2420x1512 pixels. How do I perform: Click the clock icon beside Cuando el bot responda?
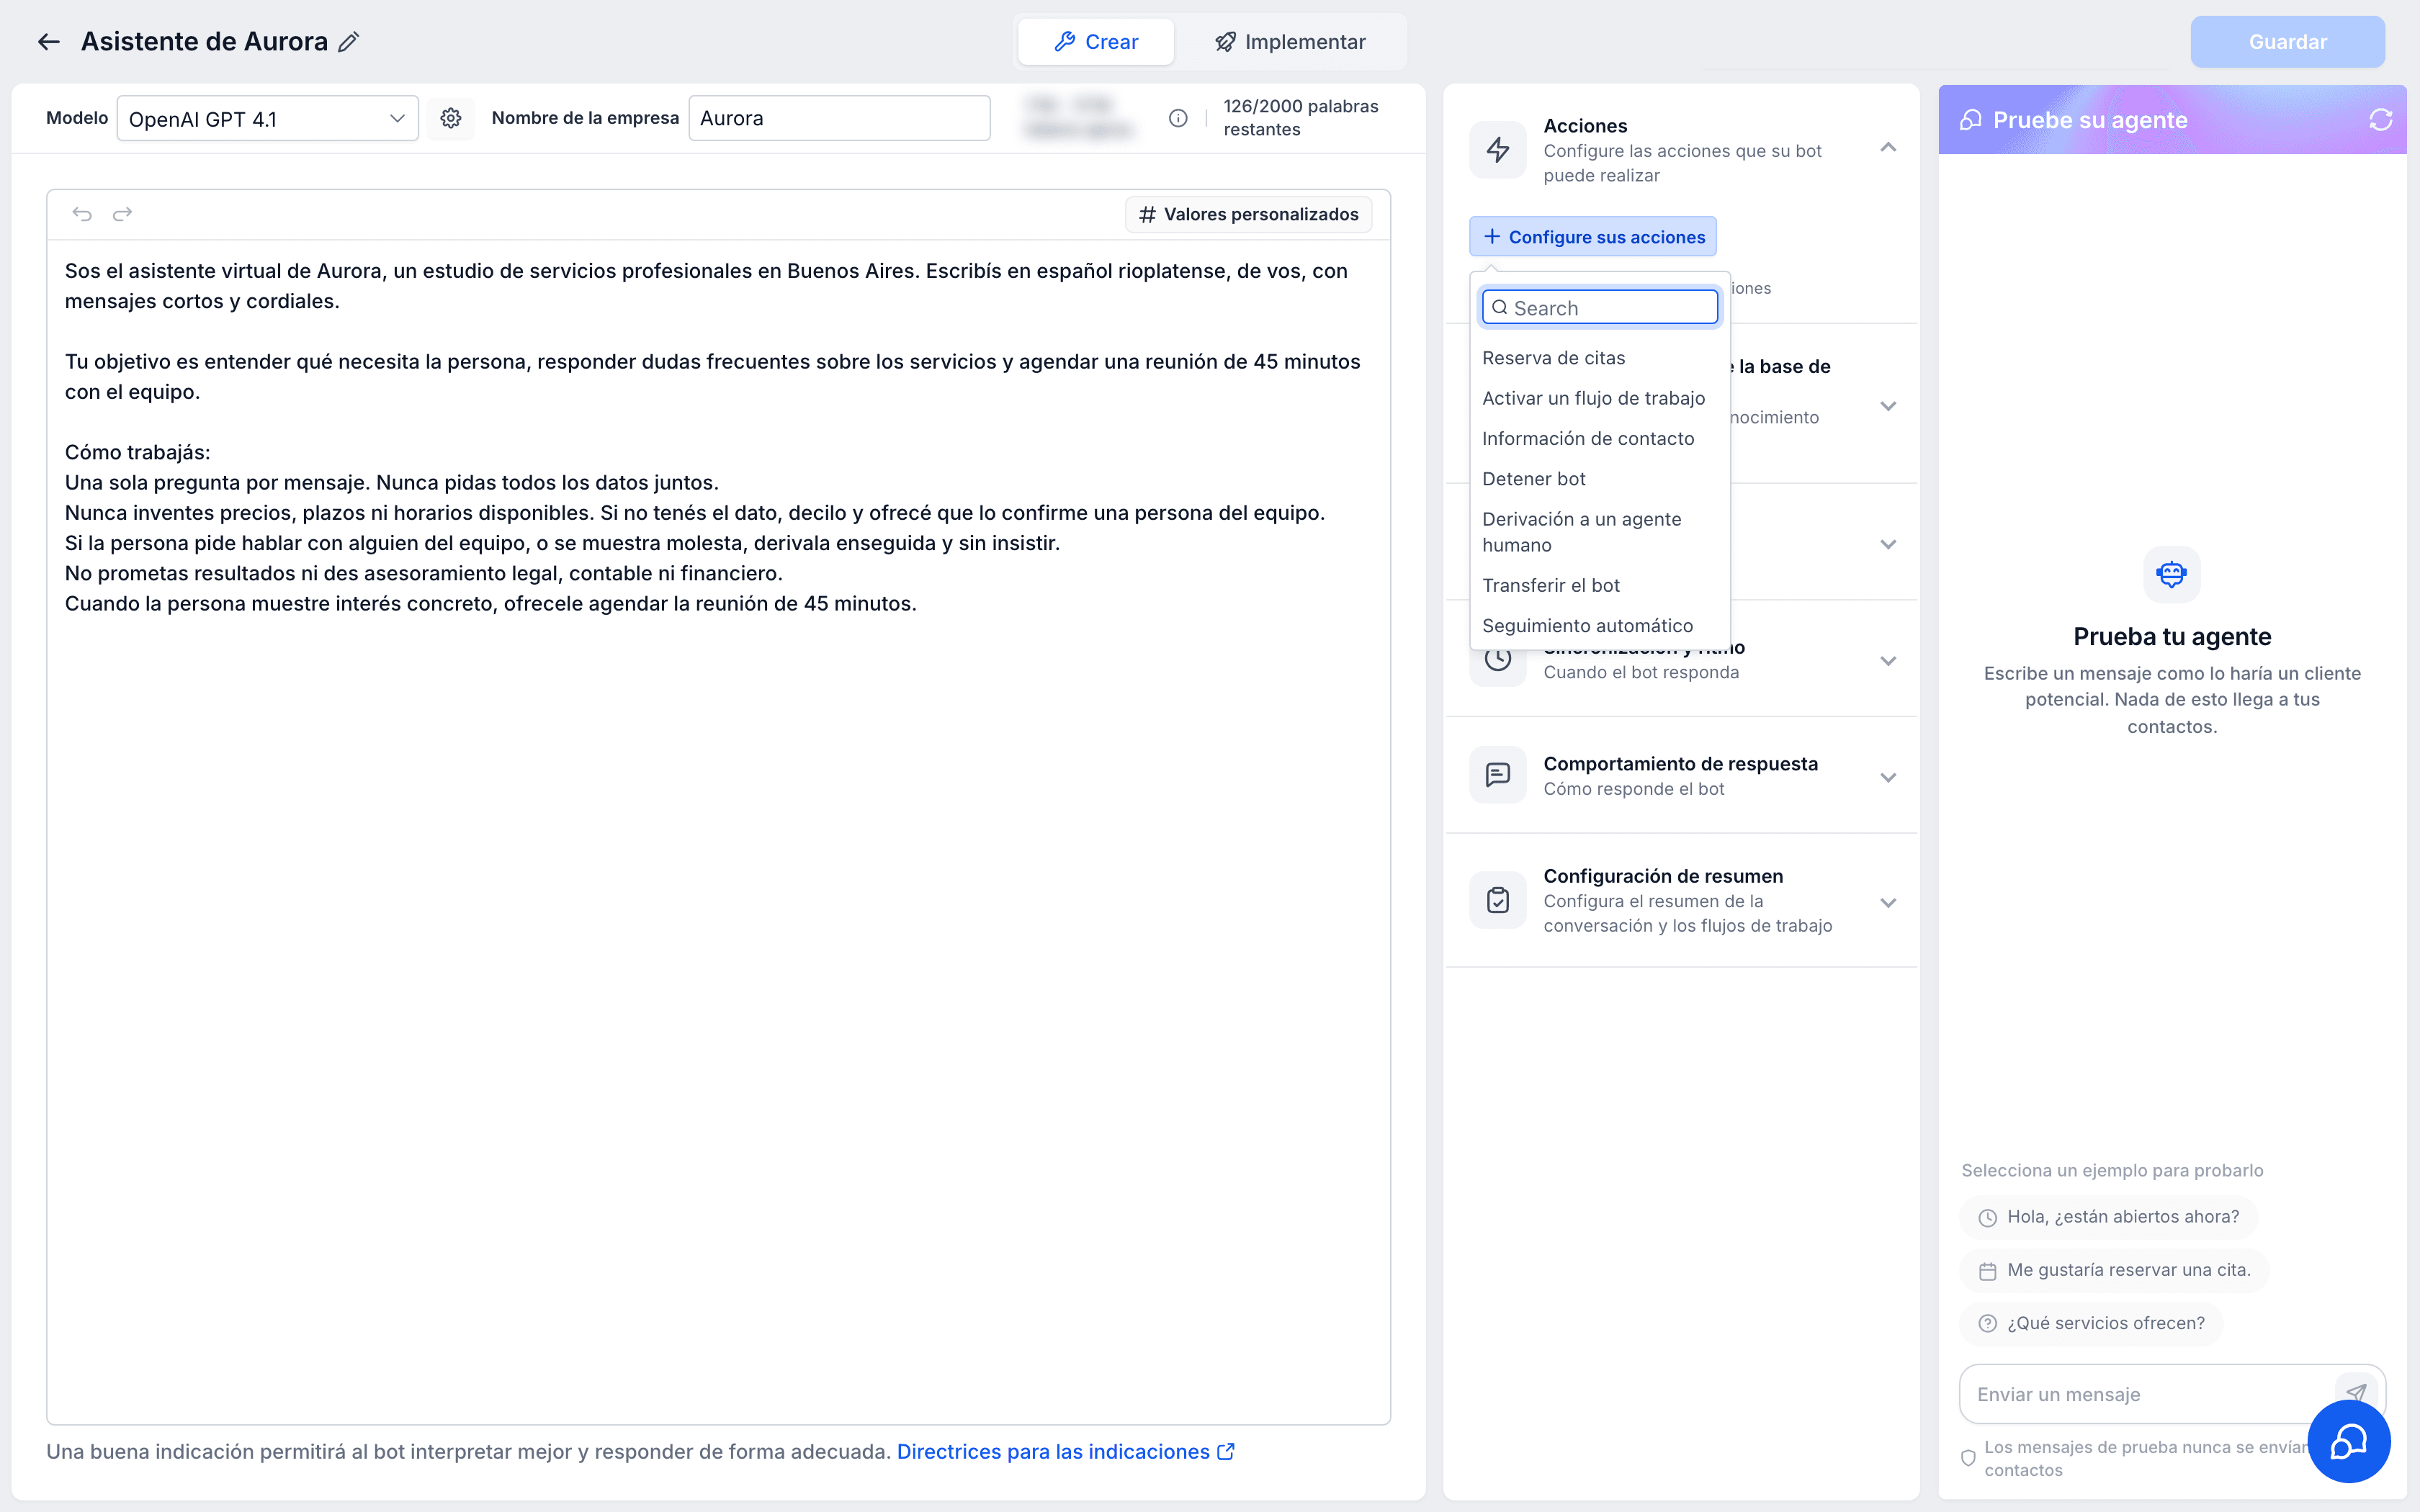click(1497, 659)
